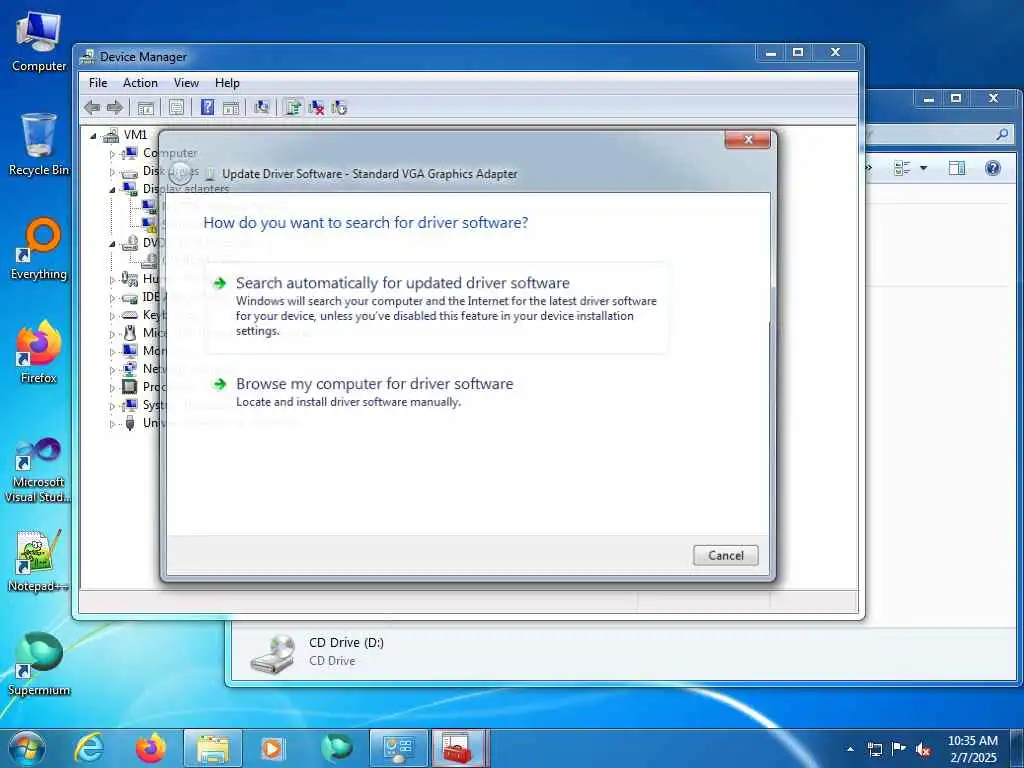Click the green arrow beside Search automatically
The width and height of the screenshot is (1024, 768).
219,283
